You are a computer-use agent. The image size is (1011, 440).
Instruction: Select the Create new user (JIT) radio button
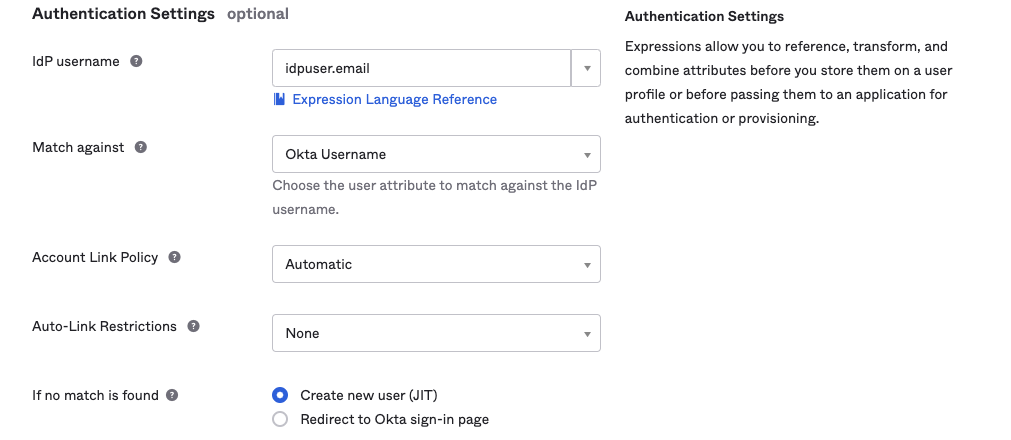point(280,395)
